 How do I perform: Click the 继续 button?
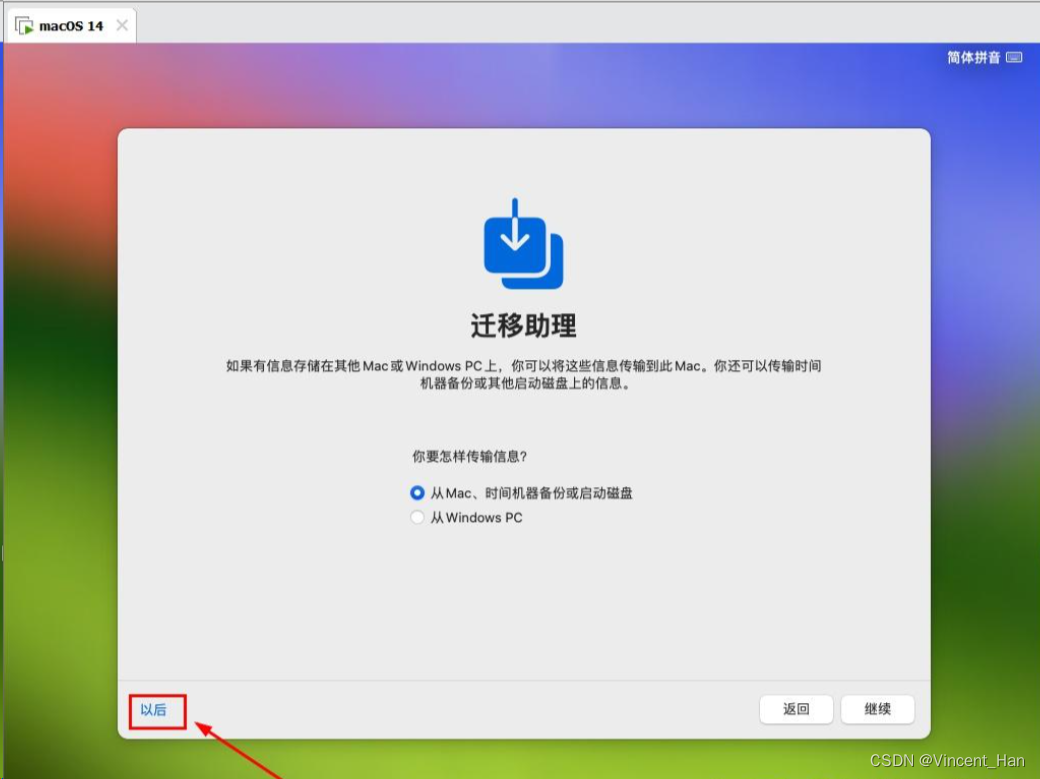tap(878, 709)
